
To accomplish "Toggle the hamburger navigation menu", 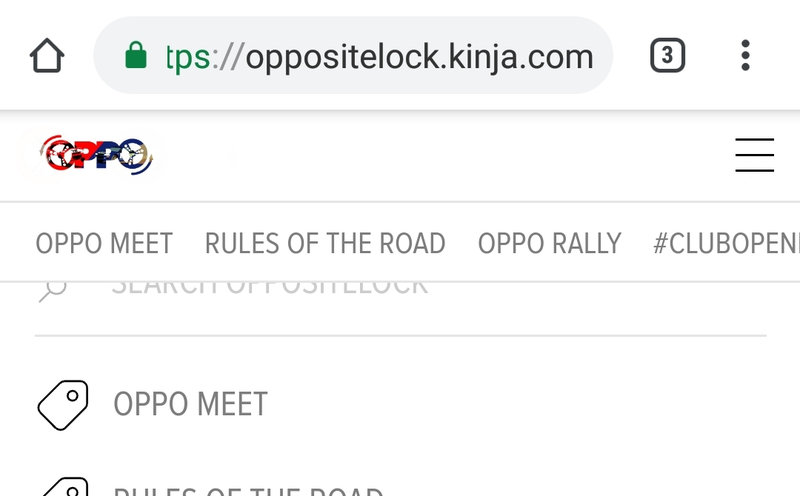I will pos(755,155).
